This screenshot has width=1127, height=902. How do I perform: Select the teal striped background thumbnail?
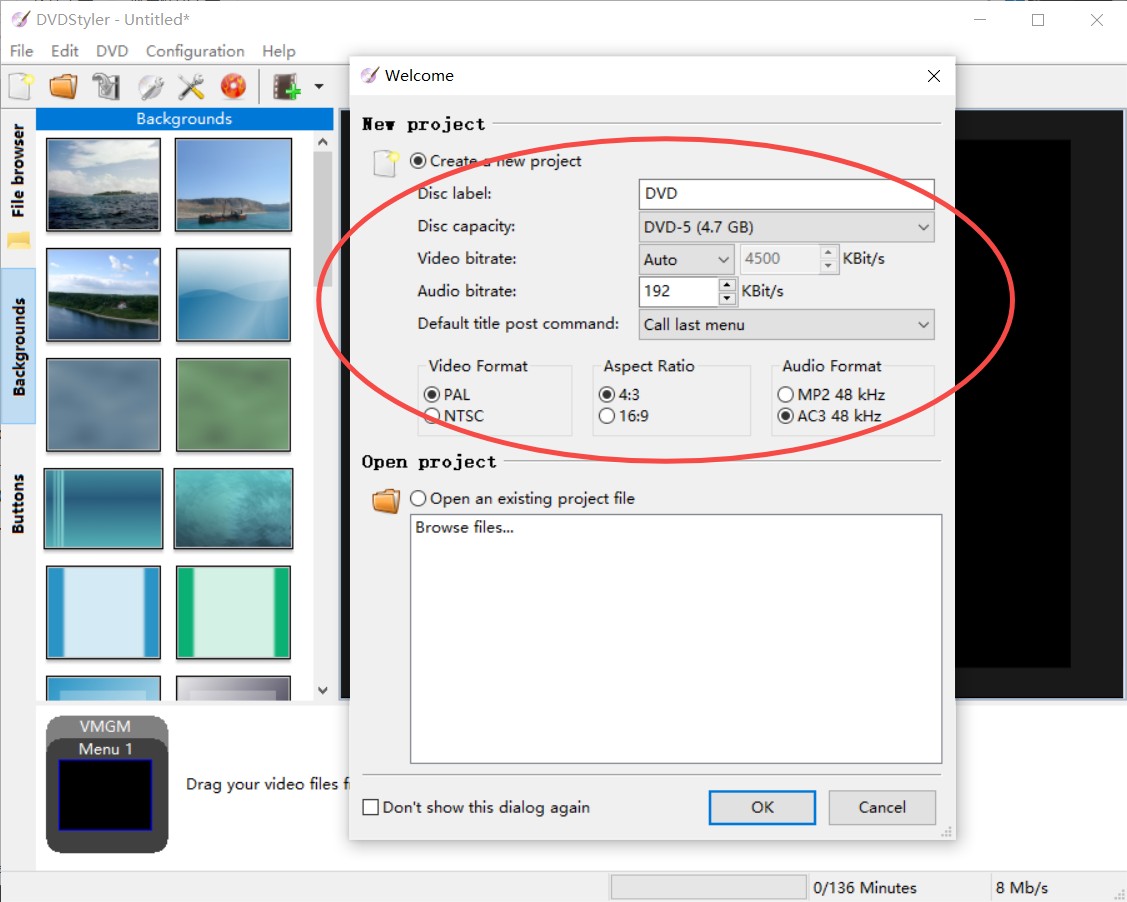click(x=104, y=509)
